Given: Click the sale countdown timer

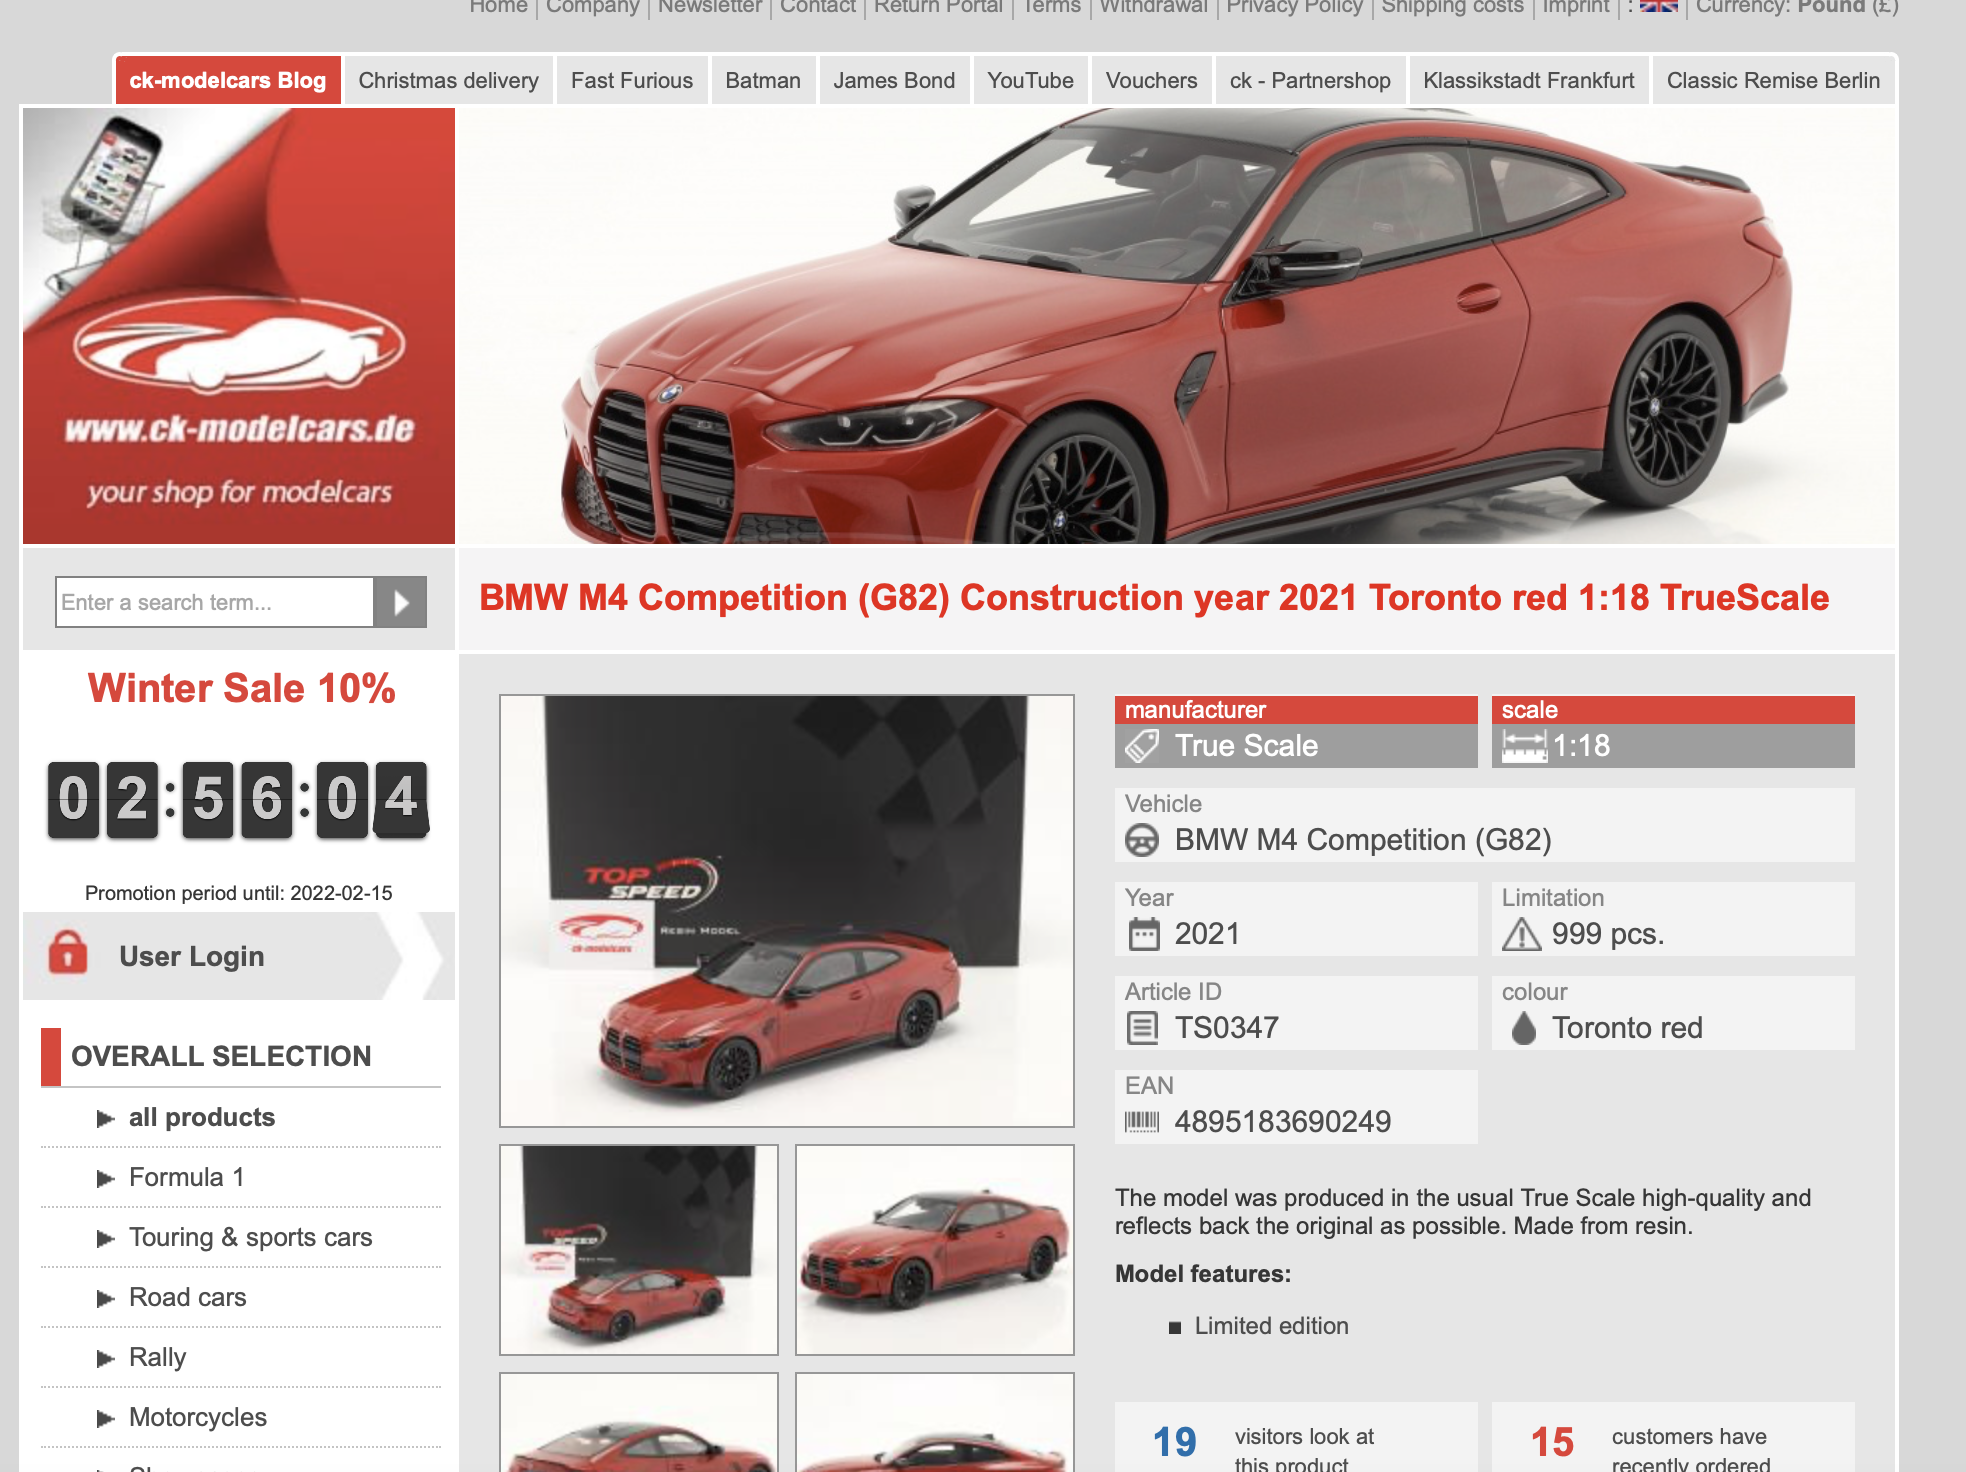Looking at the screenshot, I should pos(238,799).
